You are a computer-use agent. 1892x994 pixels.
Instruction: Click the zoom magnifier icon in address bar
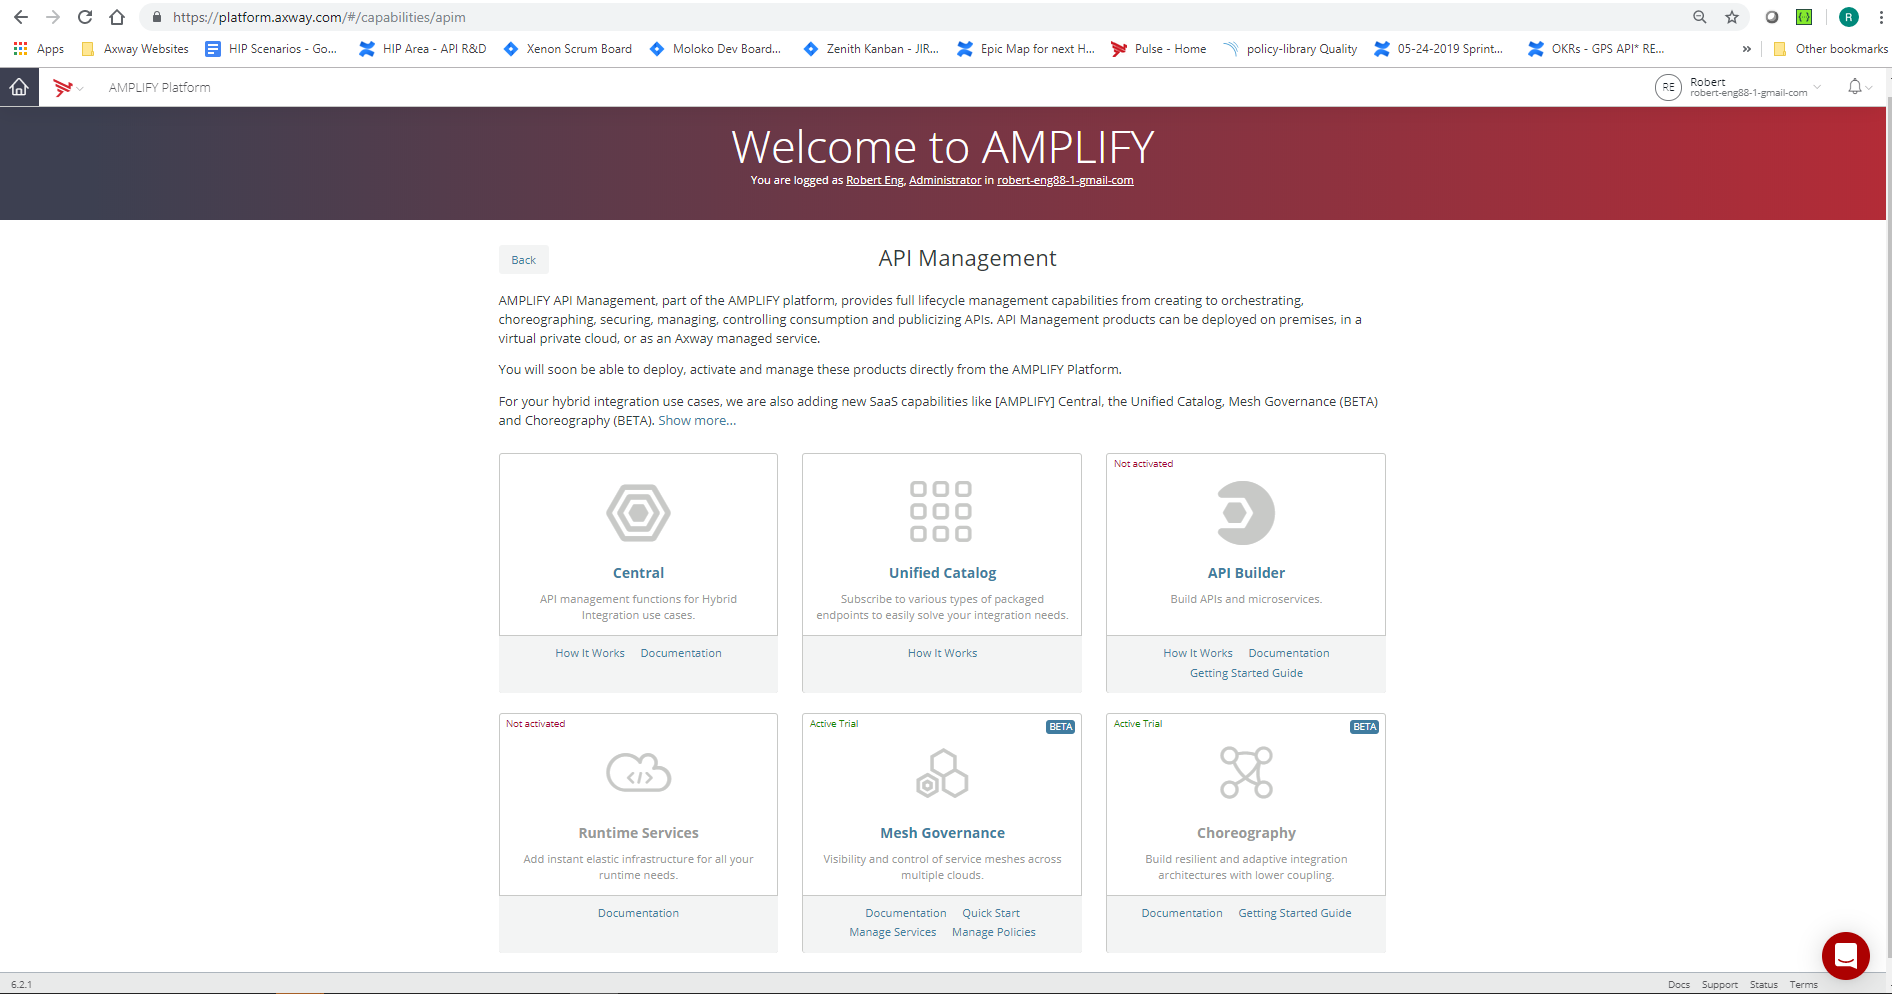click(x=1699, y=17)
